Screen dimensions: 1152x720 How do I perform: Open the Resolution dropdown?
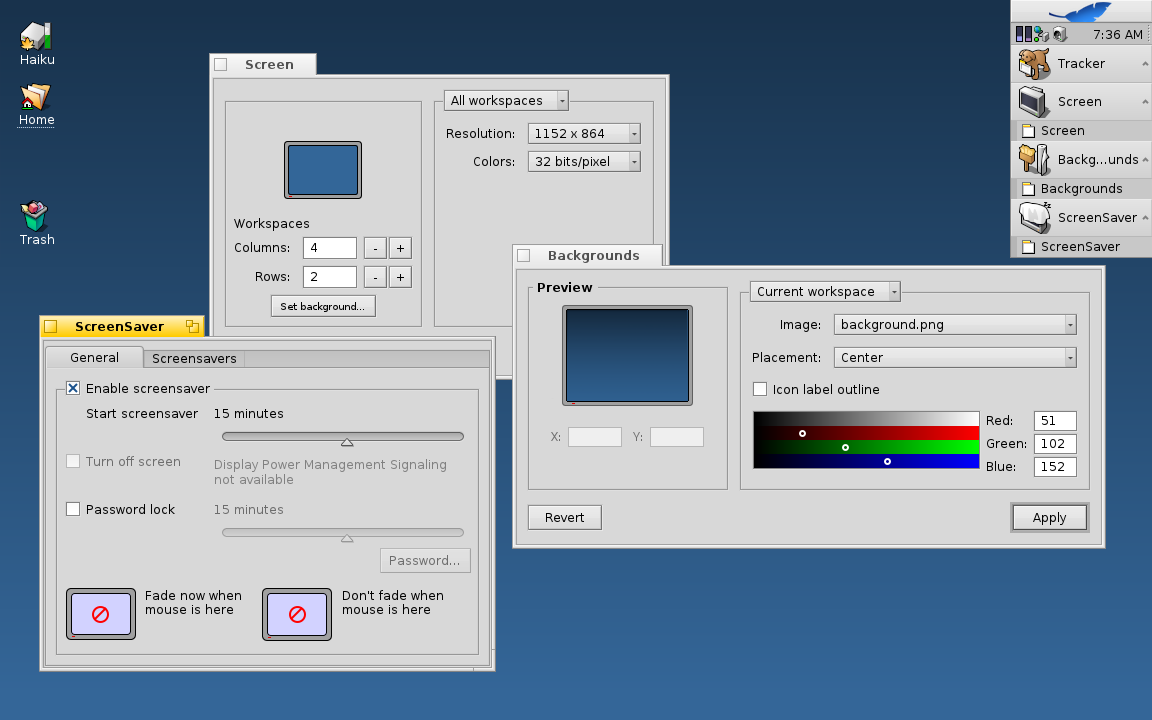[584, 134]
